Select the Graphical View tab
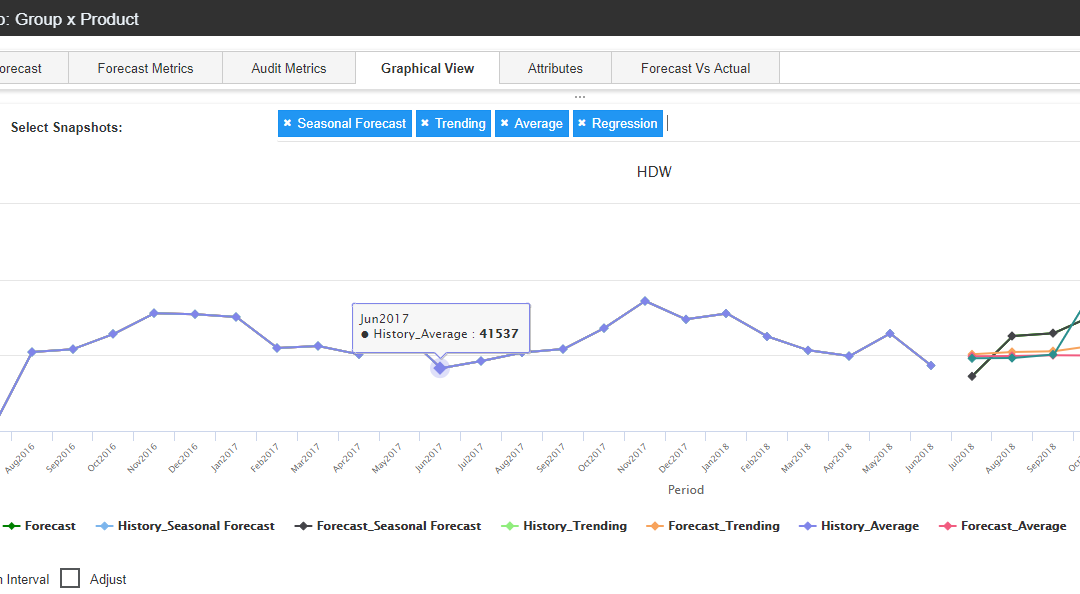The image size is (1080, 594). pyautogui.click(x=427, y=69)
